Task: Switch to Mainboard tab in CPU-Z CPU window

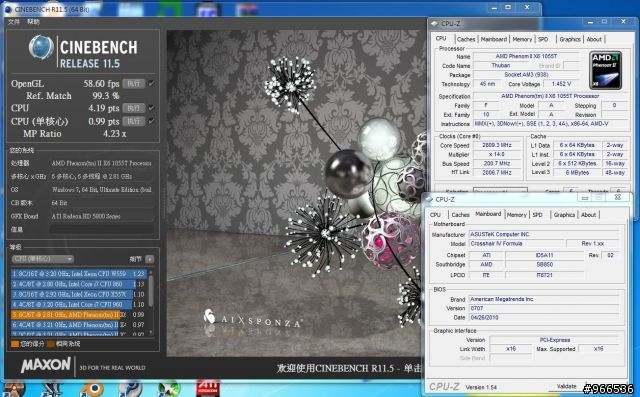Action: [493, 39]
